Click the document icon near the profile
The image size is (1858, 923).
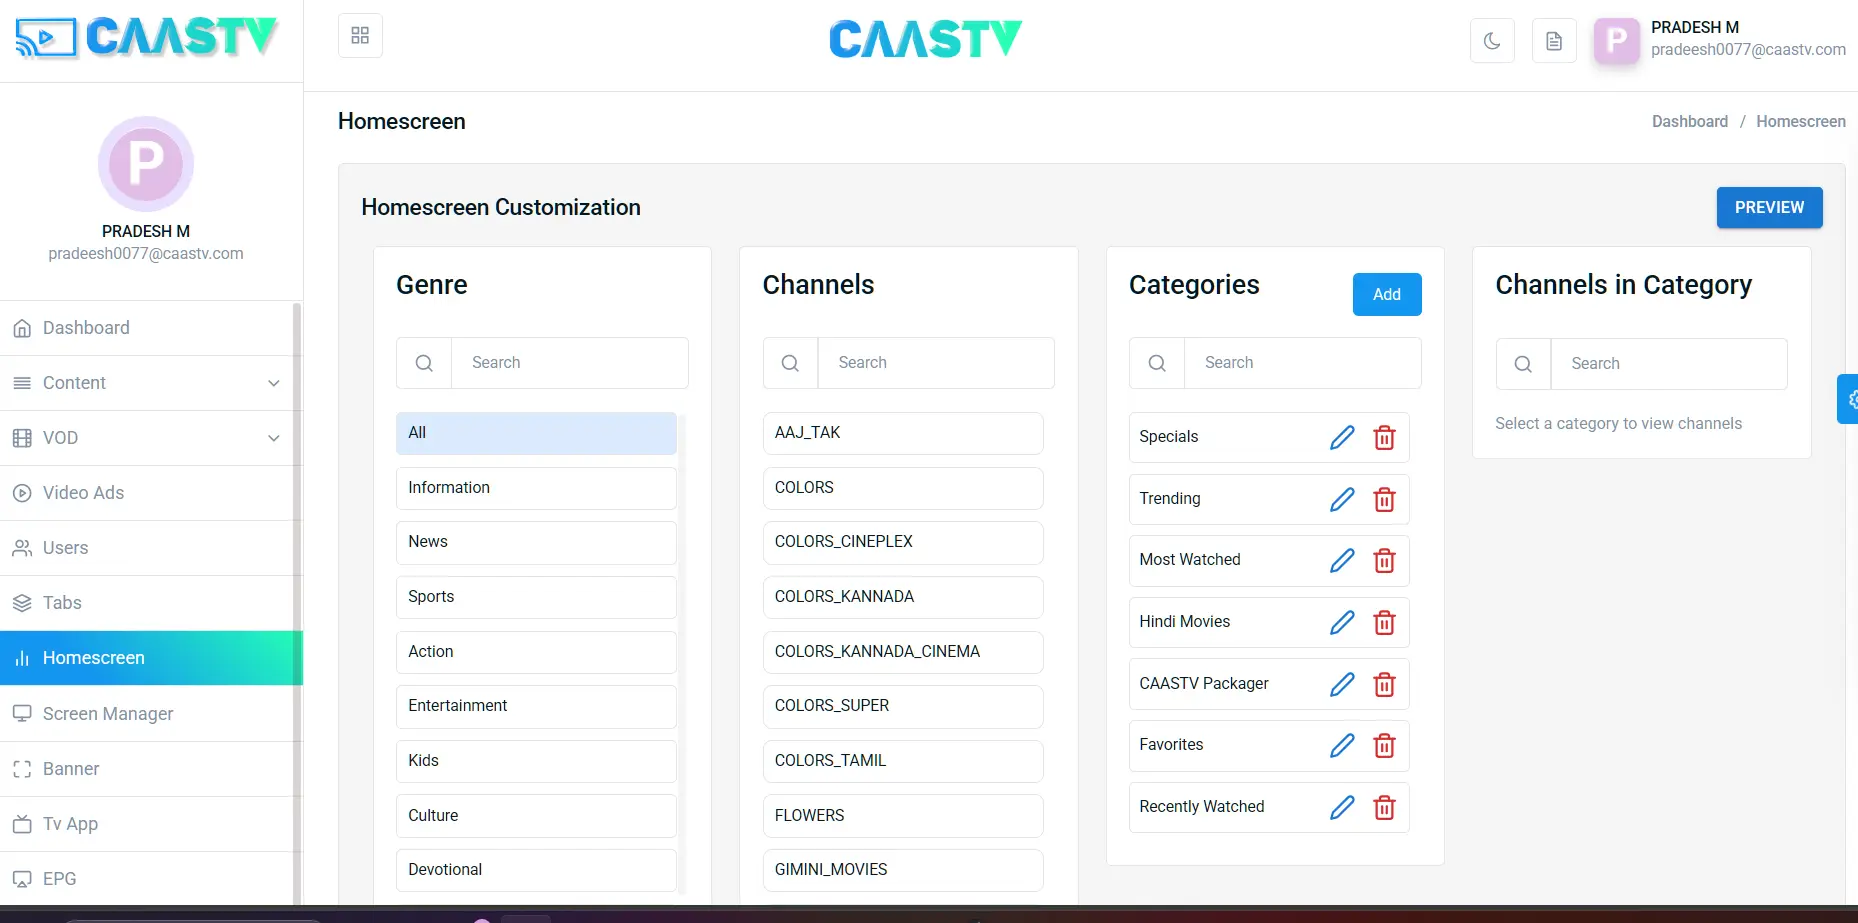1553,40
